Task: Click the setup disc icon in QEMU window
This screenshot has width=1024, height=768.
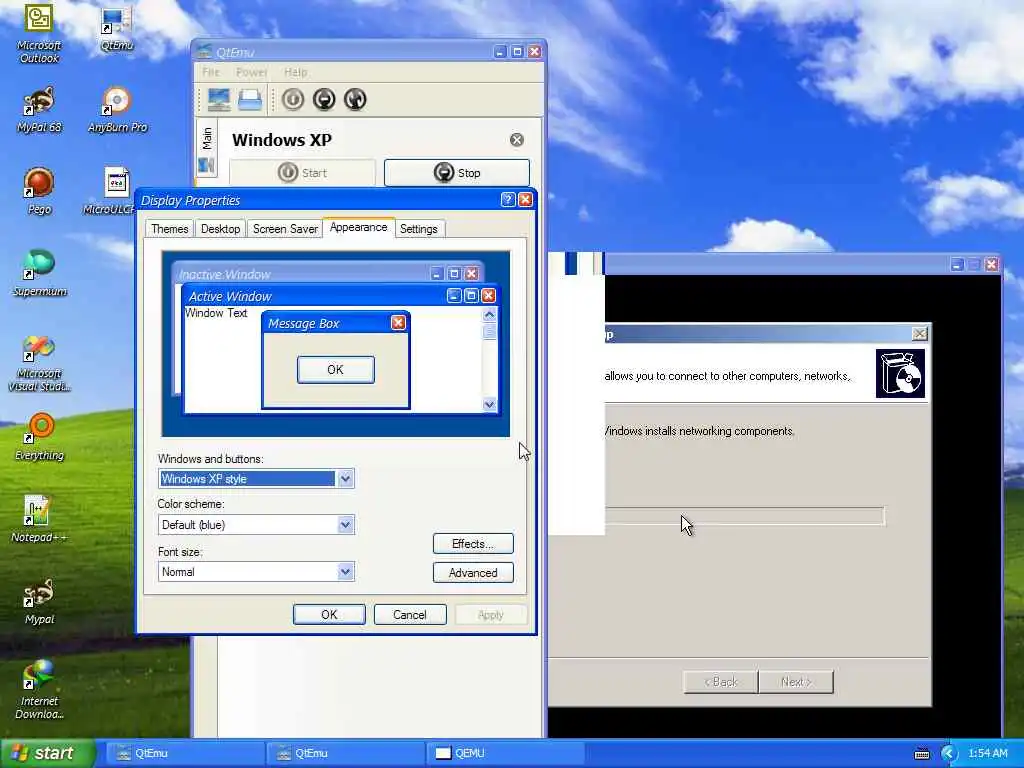Action: point(900,374)
